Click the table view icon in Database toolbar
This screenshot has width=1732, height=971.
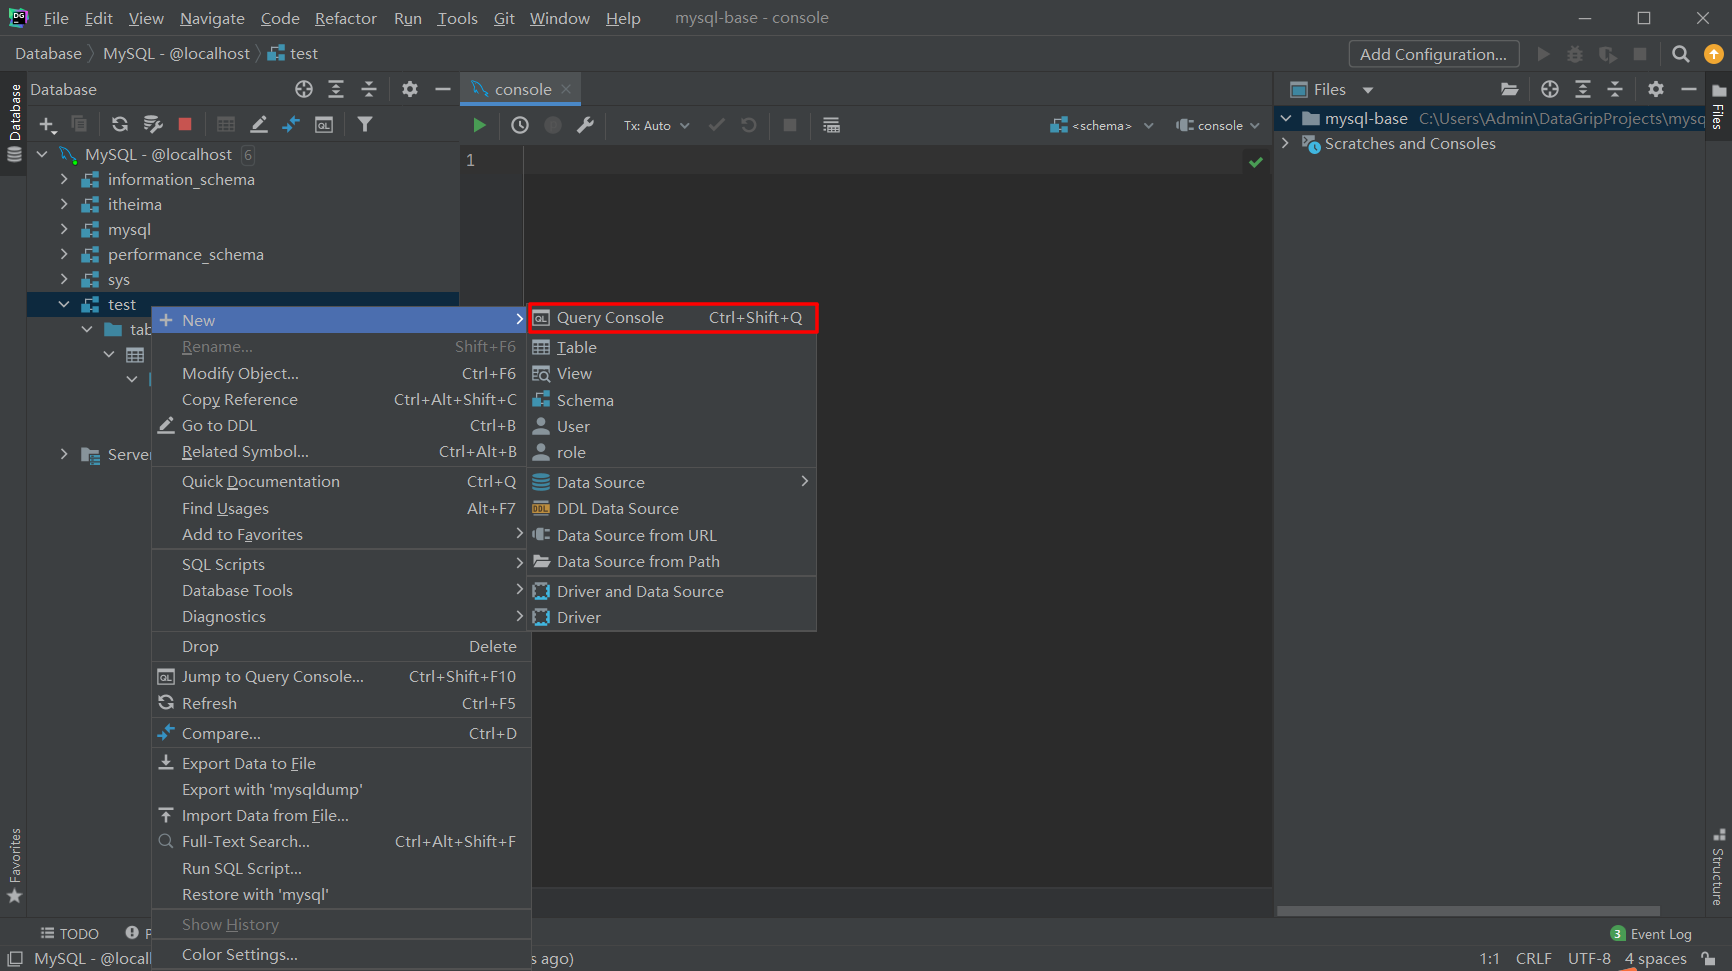226,125
